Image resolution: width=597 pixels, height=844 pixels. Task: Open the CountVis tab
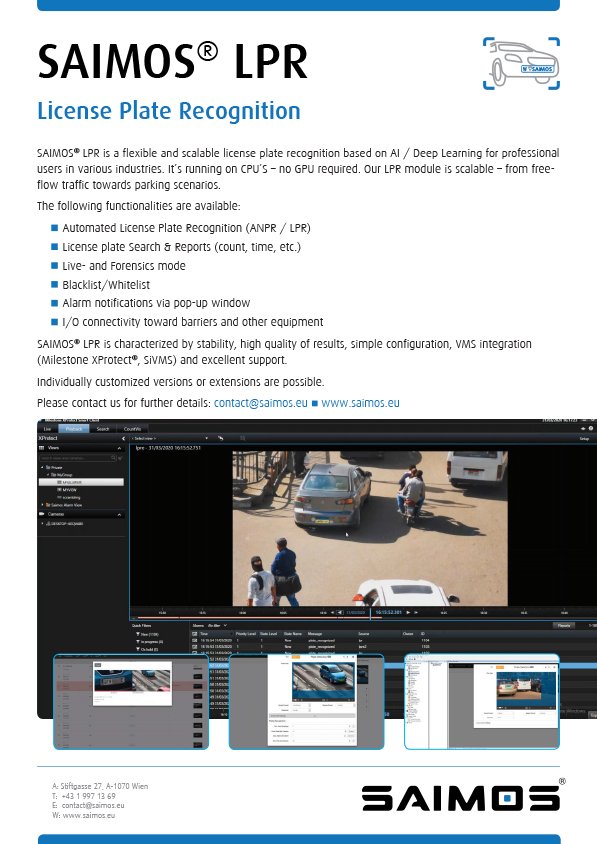tap(132, 429)
